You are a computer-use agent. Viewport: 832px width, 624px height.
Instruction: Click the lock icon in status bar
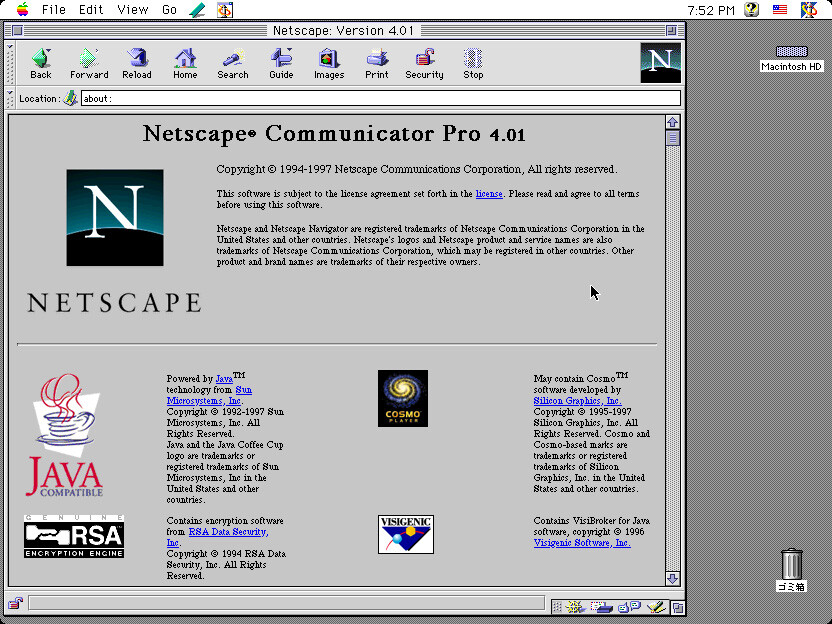point(16,603)
